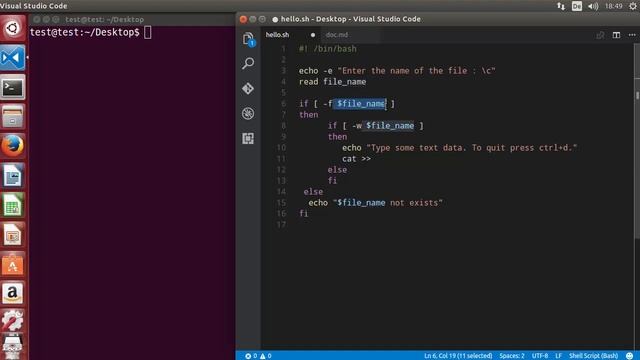
Task: Open LibreOffice Impress from the launcher
Action: (12, 235)
